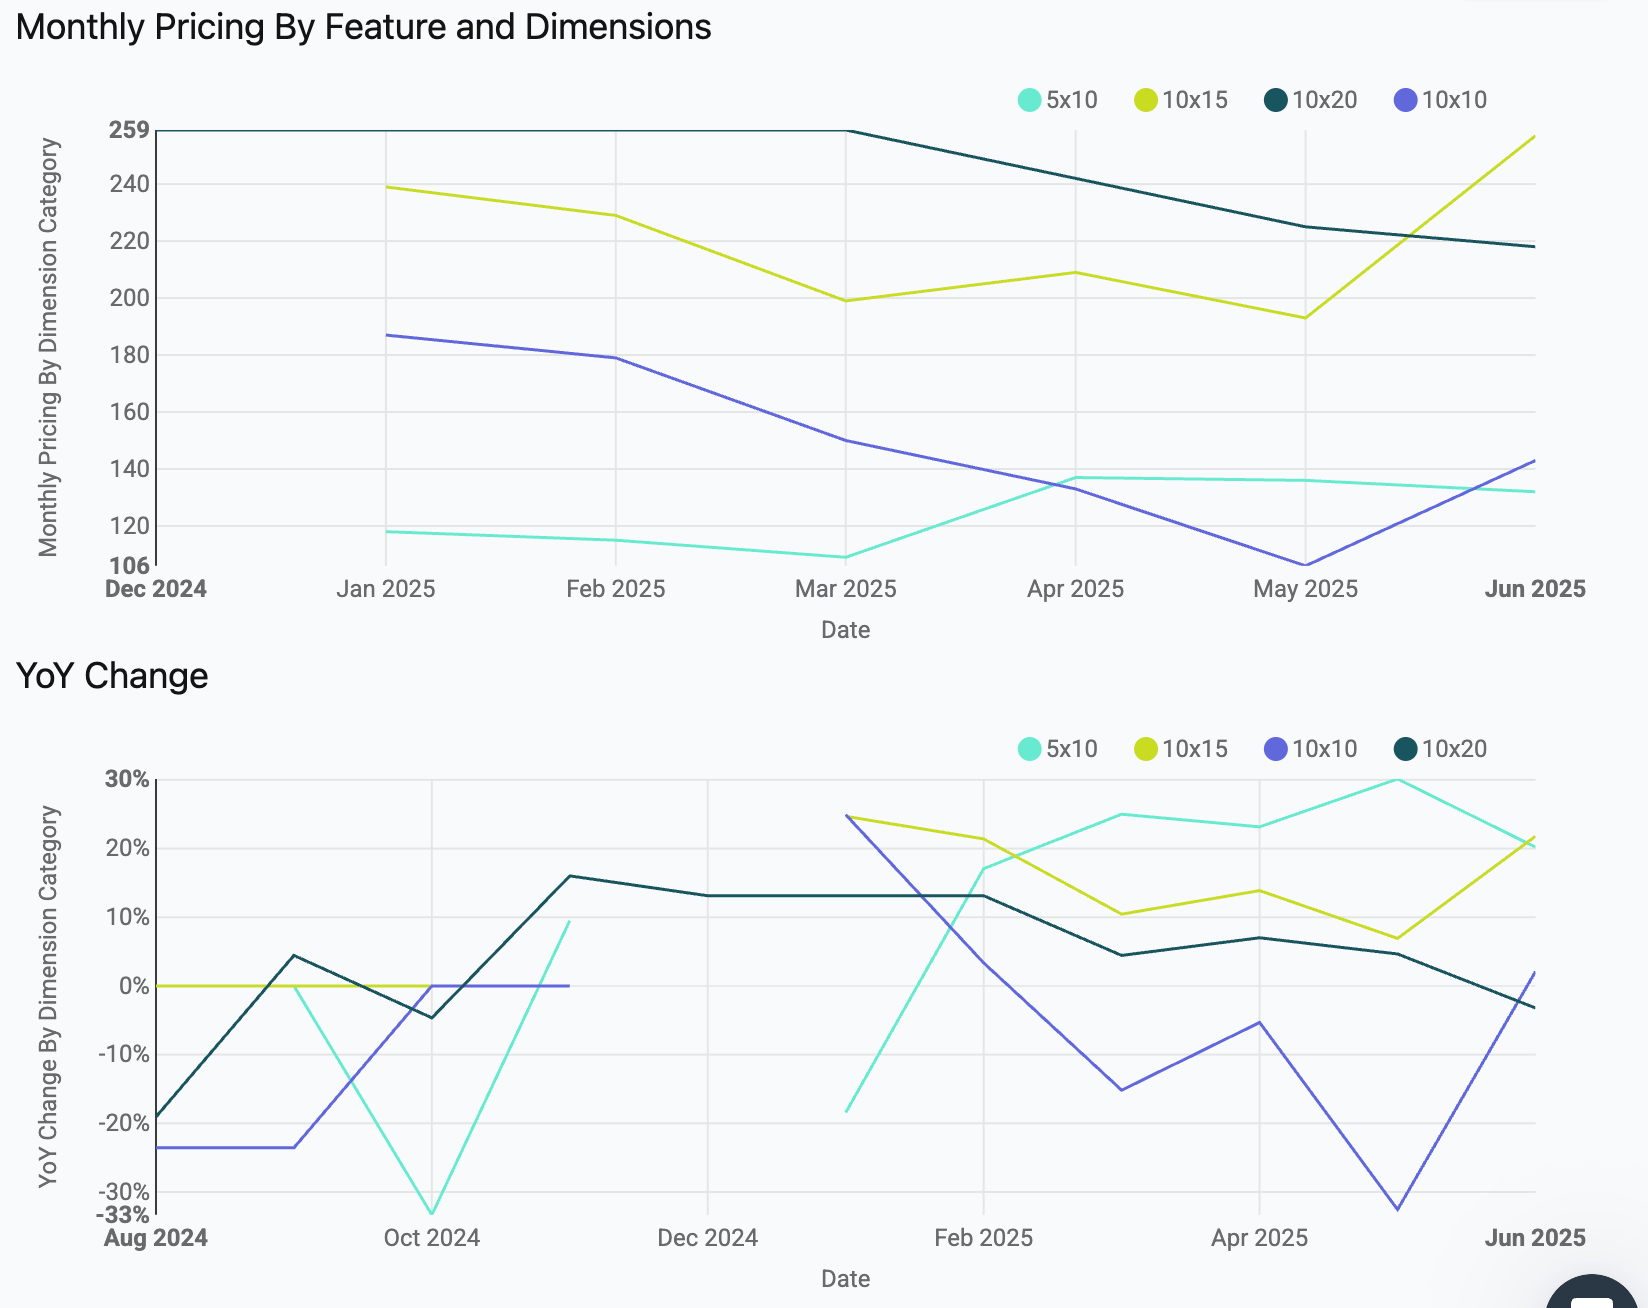Hide the 10x20 series in YoY Change legend
The height and width of the screenshot is (1308, 1648).
tap(1405, 749)
